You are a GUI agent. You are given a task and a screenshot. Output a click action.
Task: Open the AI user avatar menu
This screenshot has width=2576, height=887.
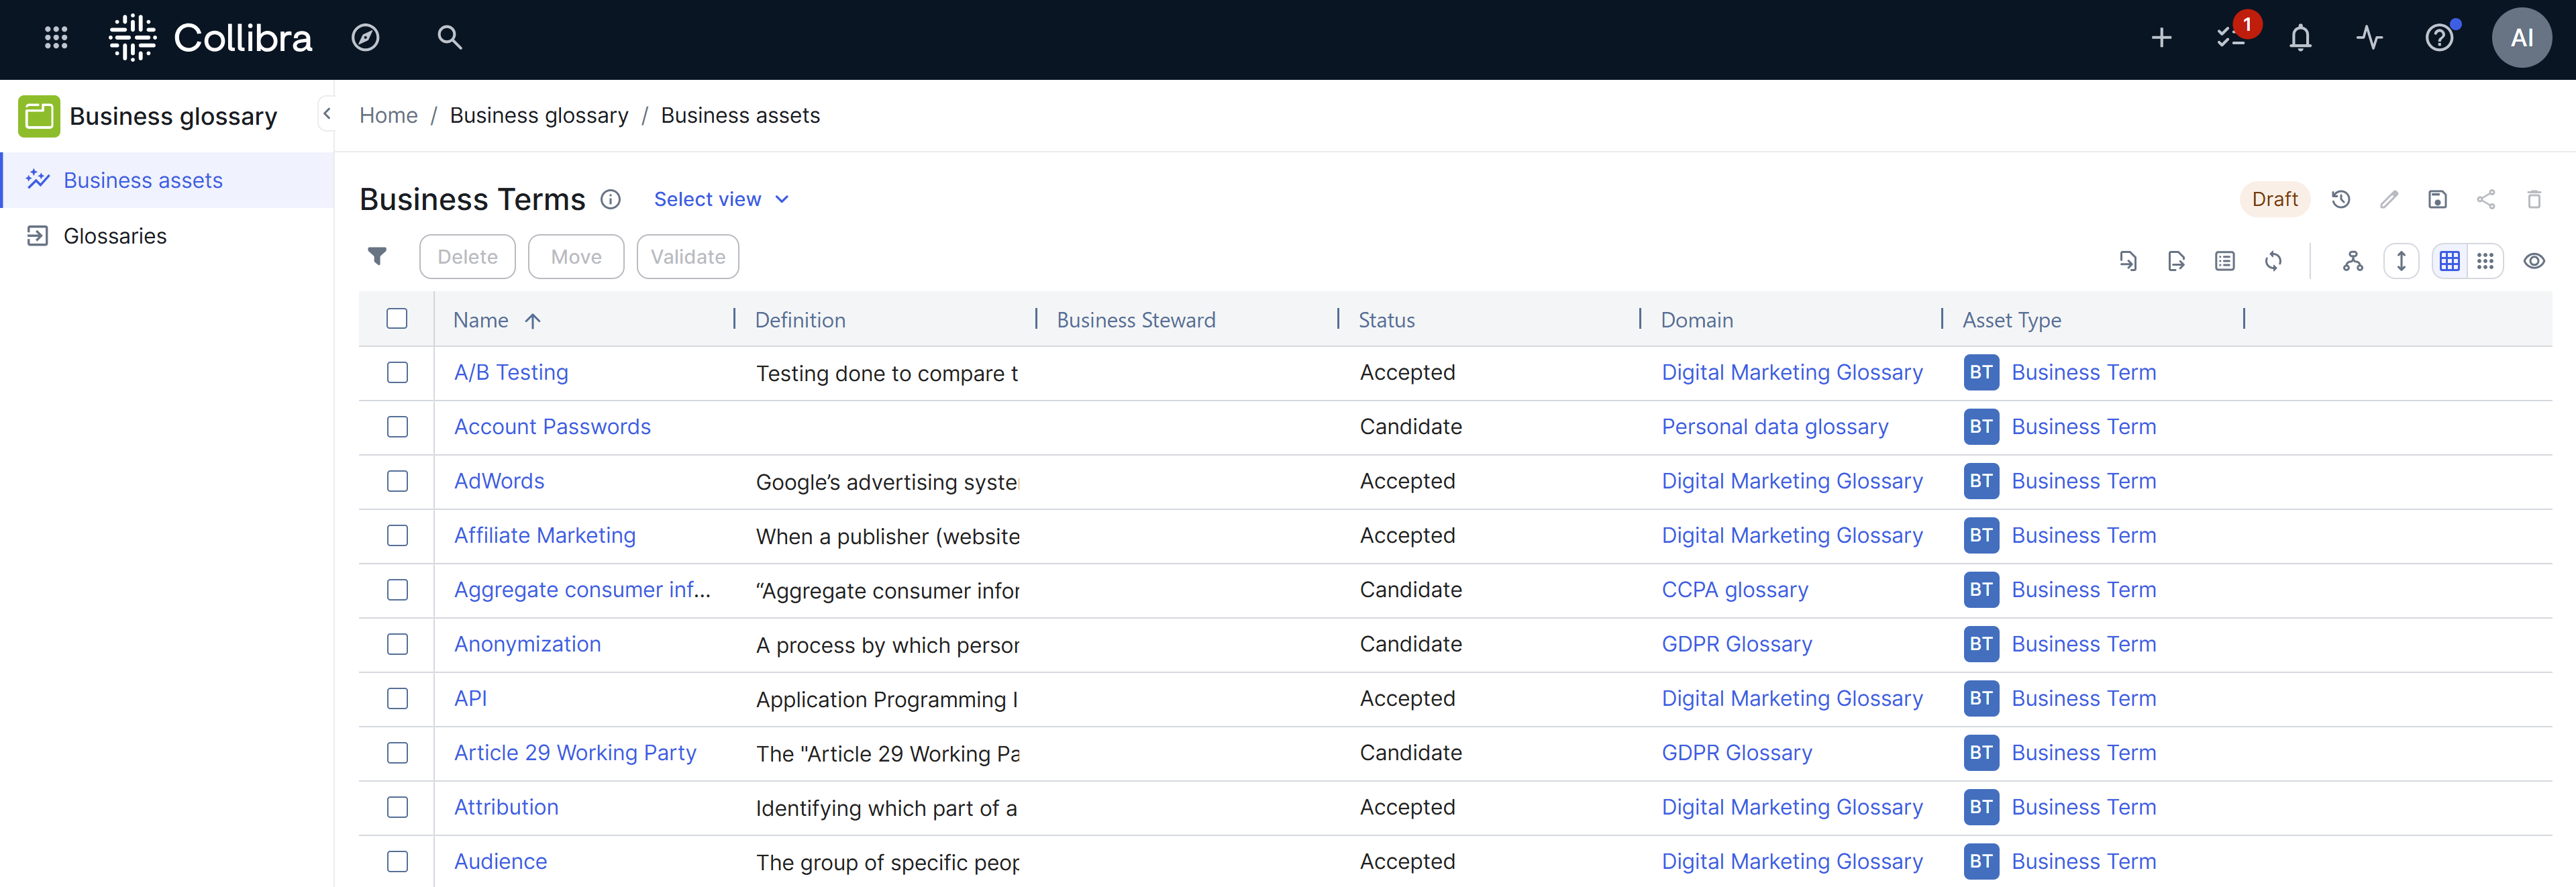[x=2521, y=38]
